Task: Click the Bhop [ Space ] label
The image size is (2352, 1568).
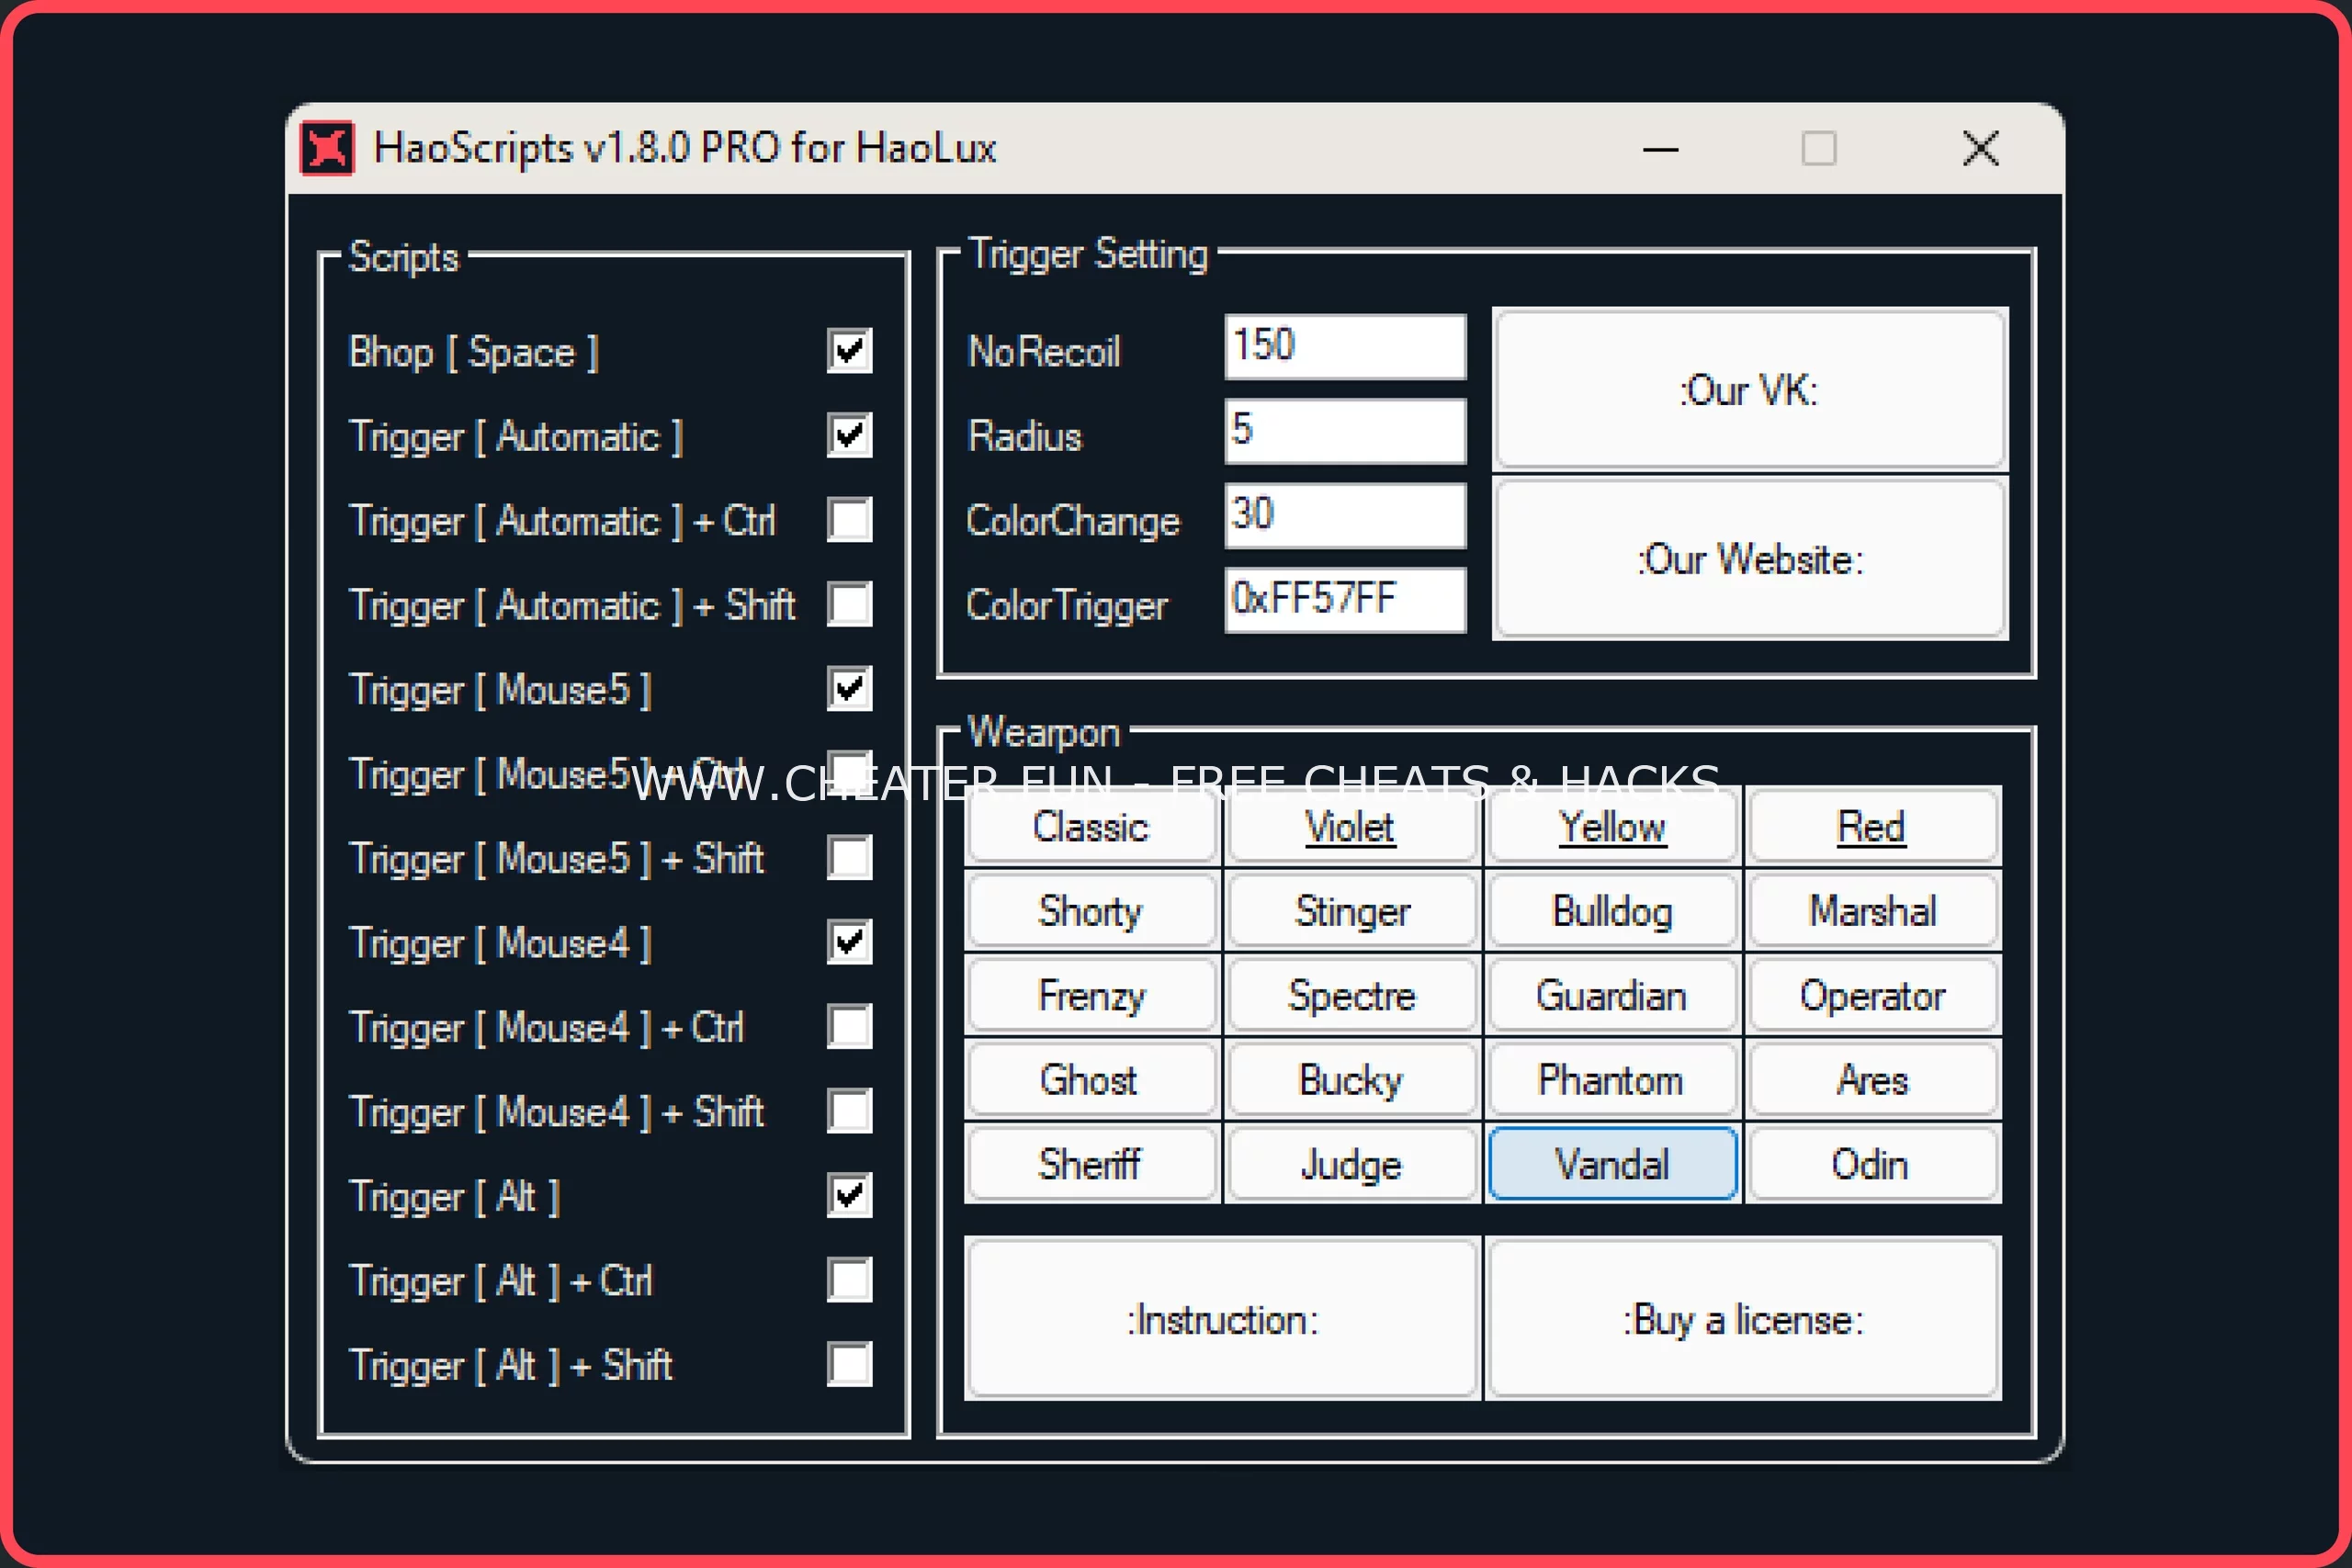Action: pos(473,352)
